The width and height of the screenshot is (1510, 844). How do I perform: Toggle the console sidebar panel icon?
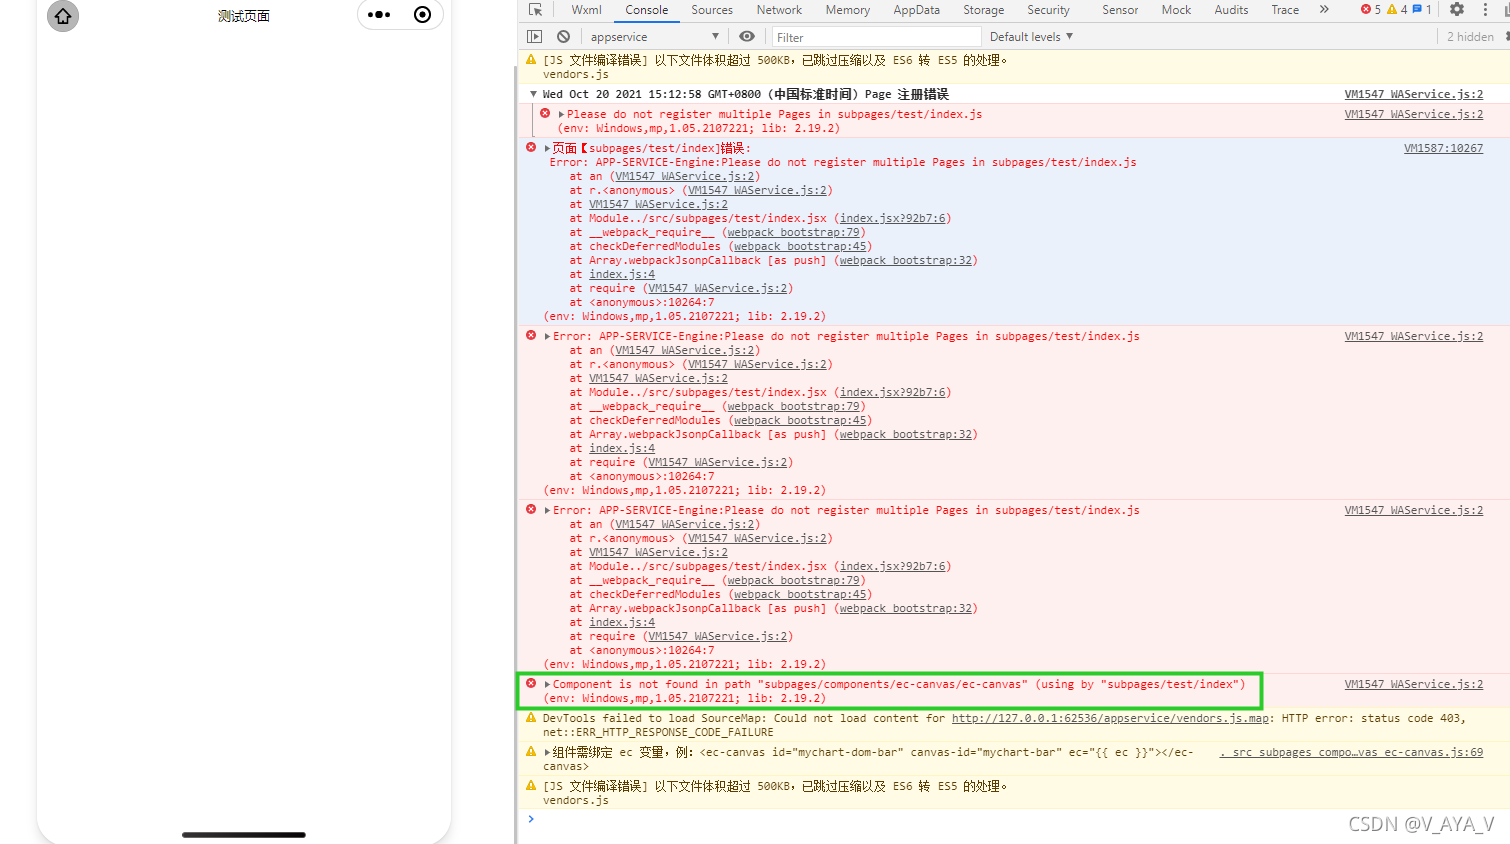point(535,37)
